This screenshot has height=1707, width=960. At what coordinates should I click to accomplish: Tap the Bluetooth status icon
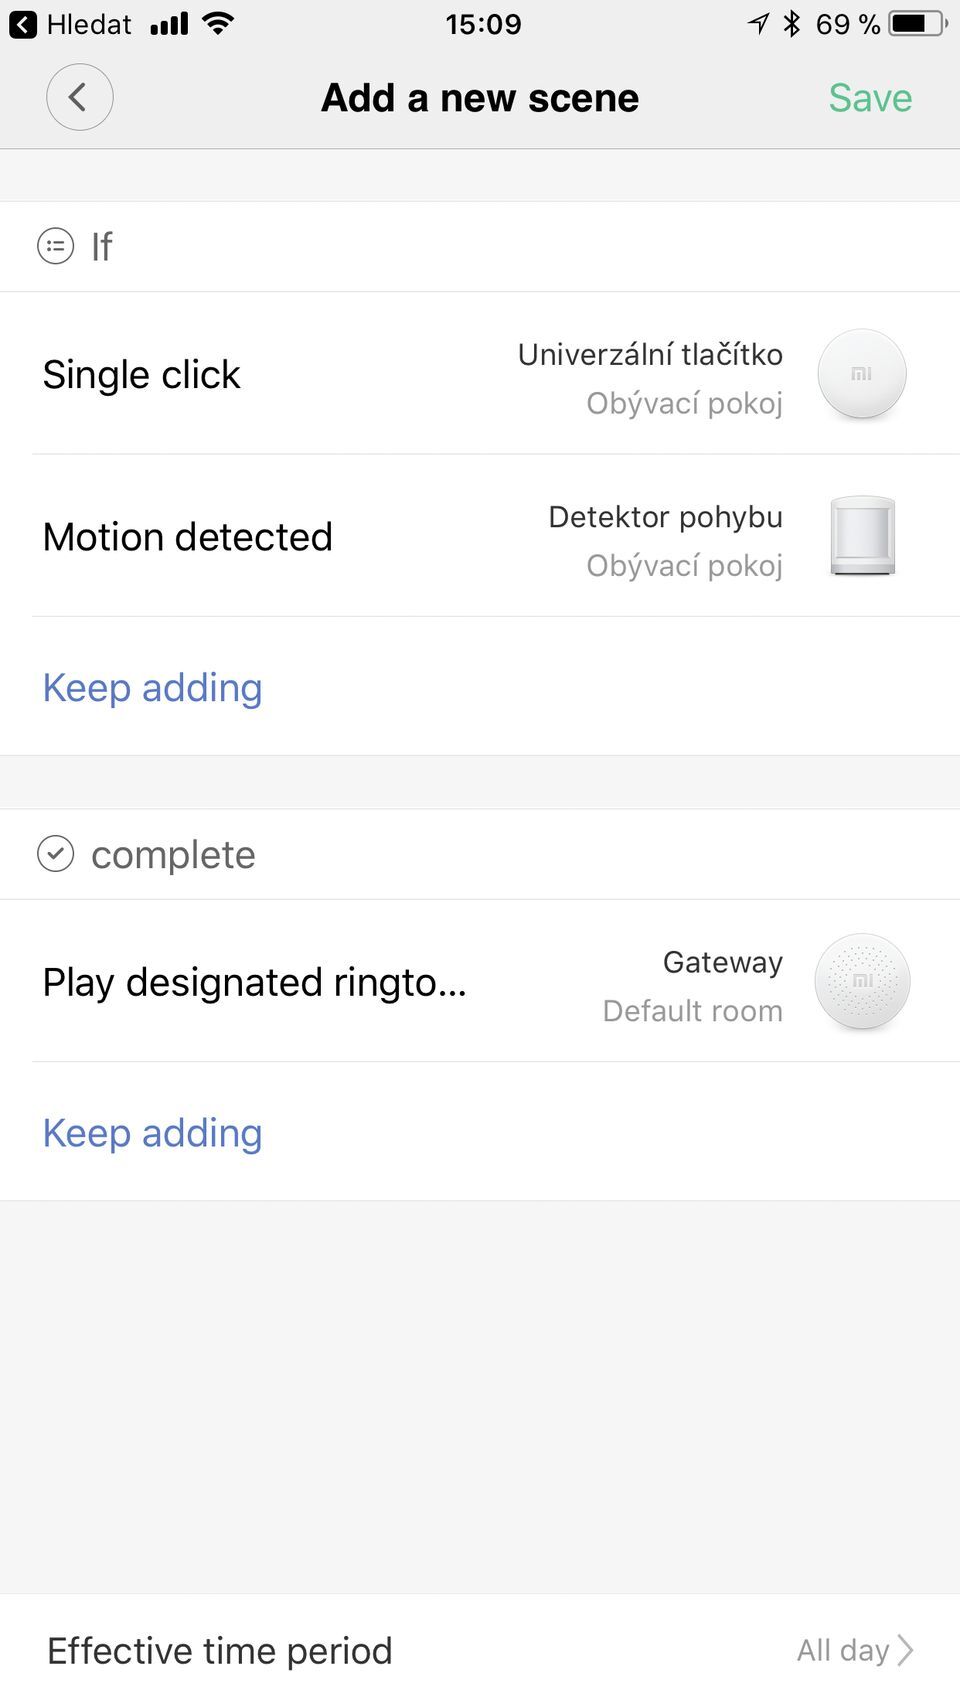tap(792, 23)
